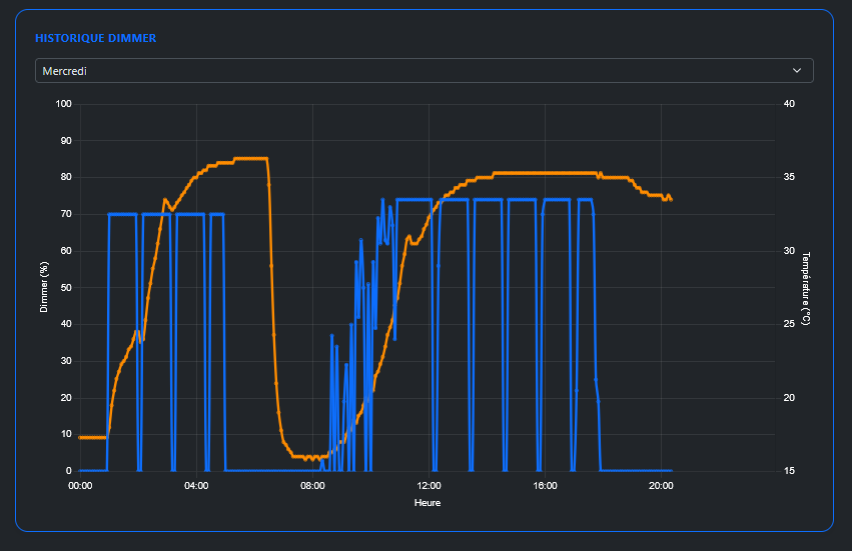The image size is (852, 551).
Task: Click the 12:00 time tick label
Action: pyautogui.click(x=429, y=486)
